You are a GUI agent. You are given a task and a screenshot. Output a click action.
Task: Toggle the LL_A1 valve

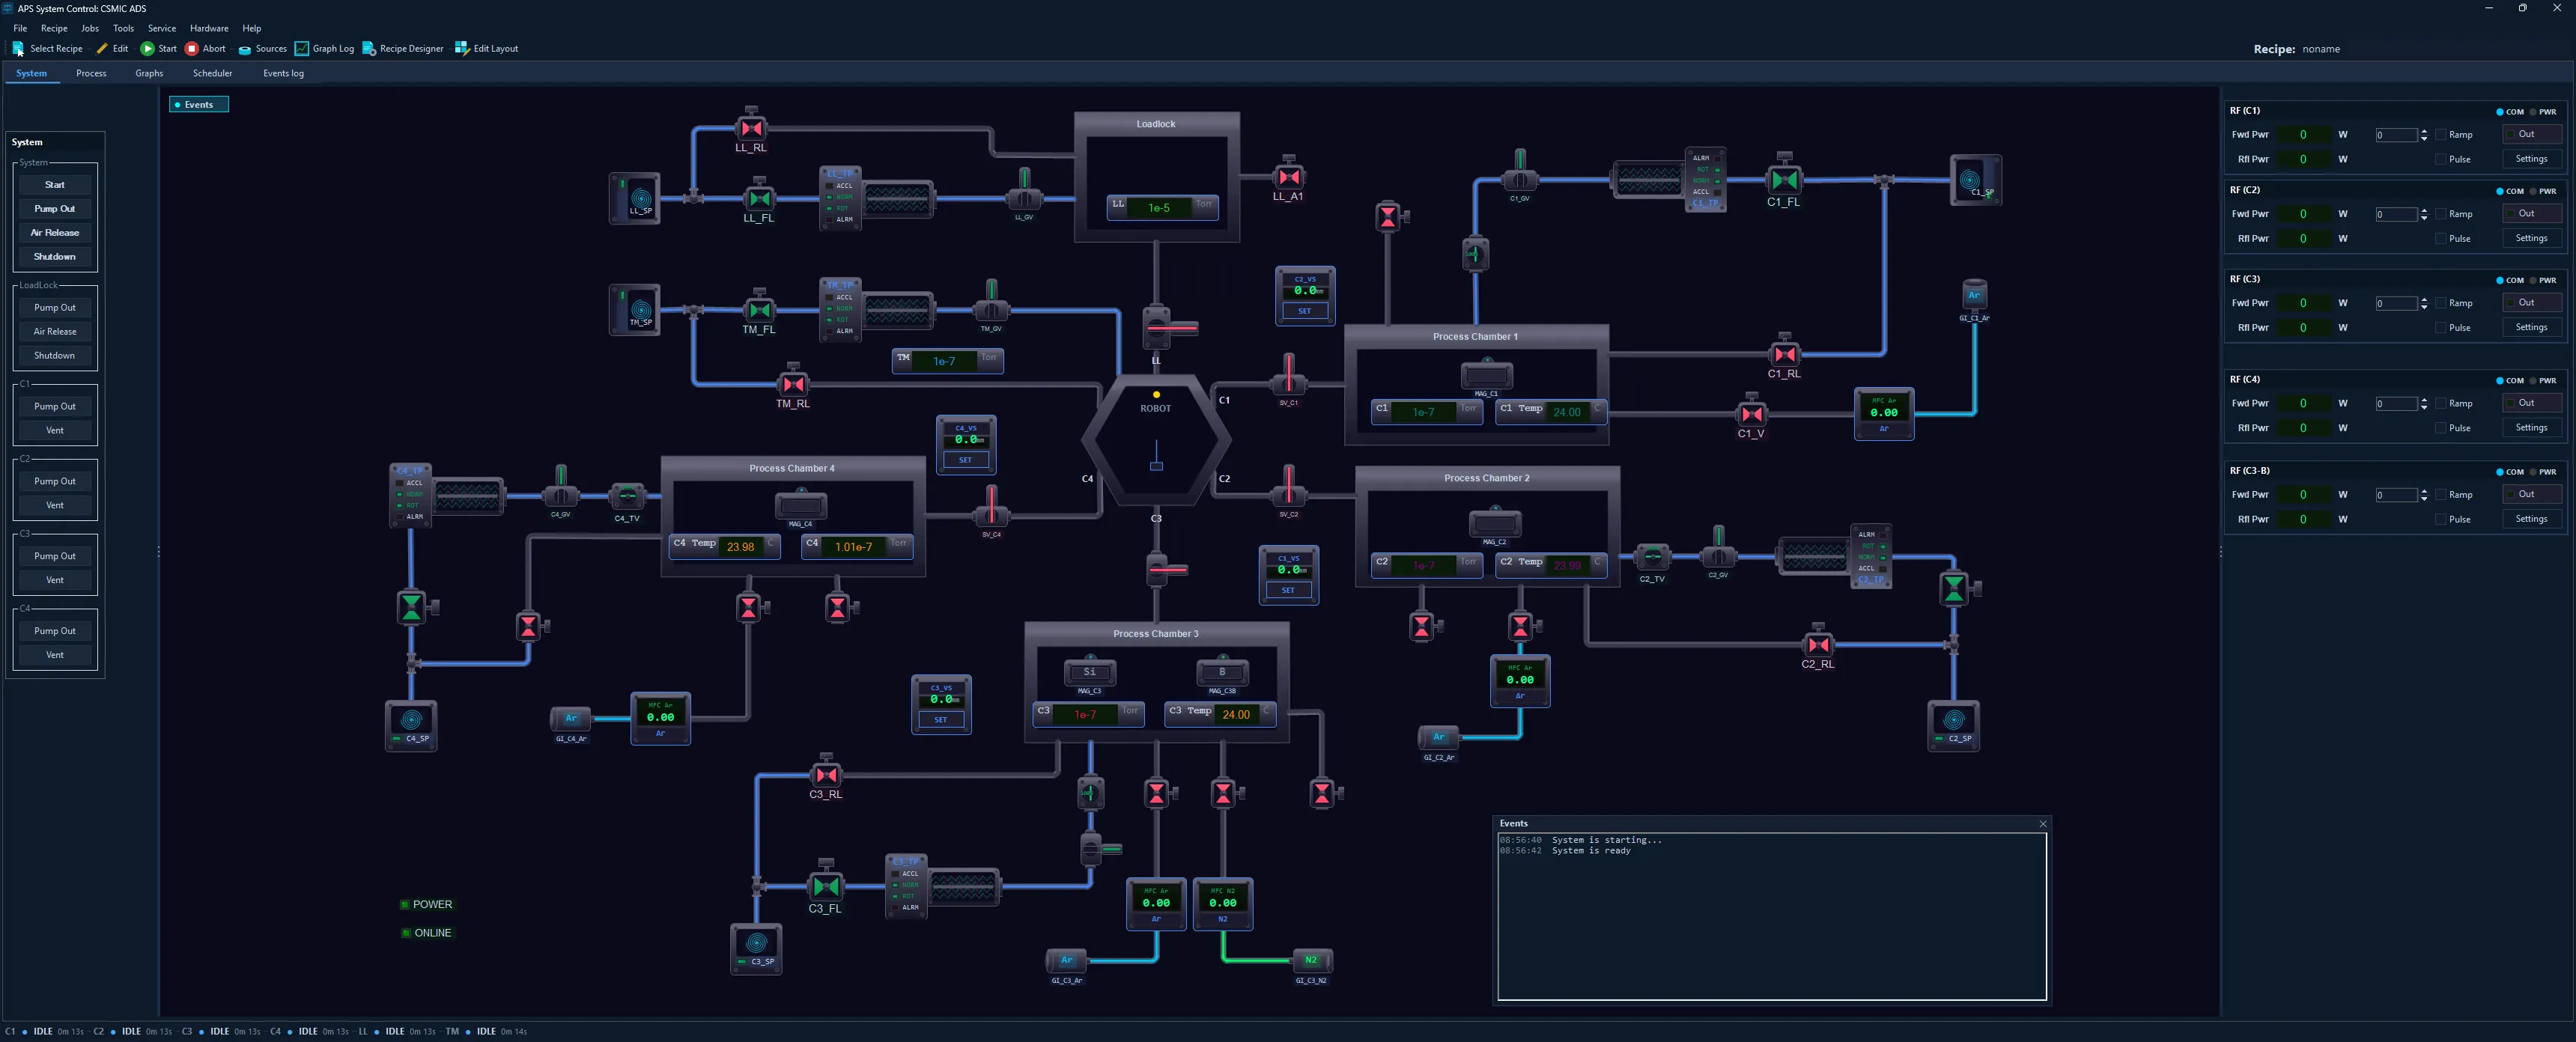1289,176
